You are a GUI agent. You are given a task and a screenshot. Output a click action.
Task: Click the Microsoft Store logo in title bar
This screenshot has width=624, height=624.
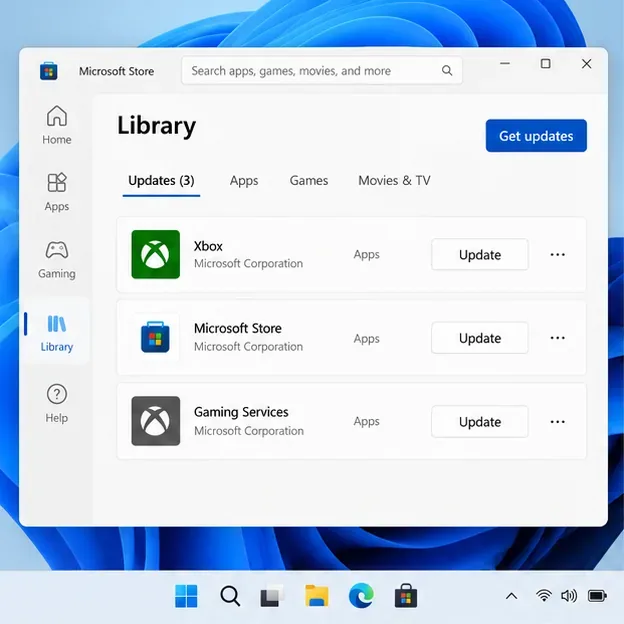coord(49,71)
